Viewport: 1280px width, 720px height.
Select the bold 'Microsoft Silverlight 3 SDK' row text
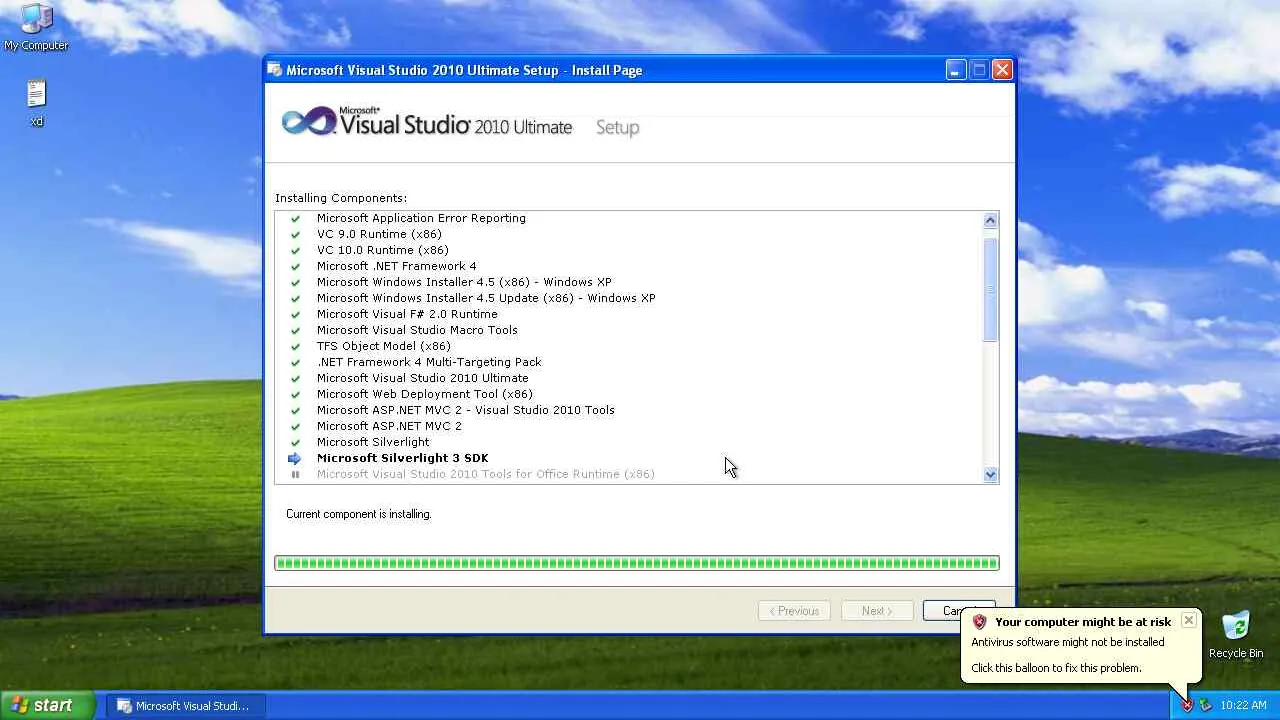click(403, 458)
